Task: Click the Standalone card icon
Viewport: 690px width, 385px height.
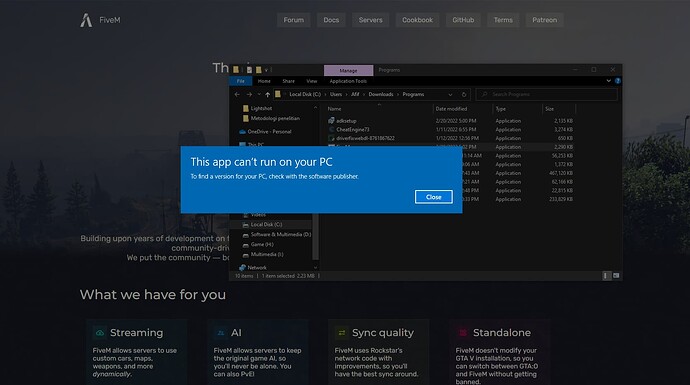Action: [462, 333]
